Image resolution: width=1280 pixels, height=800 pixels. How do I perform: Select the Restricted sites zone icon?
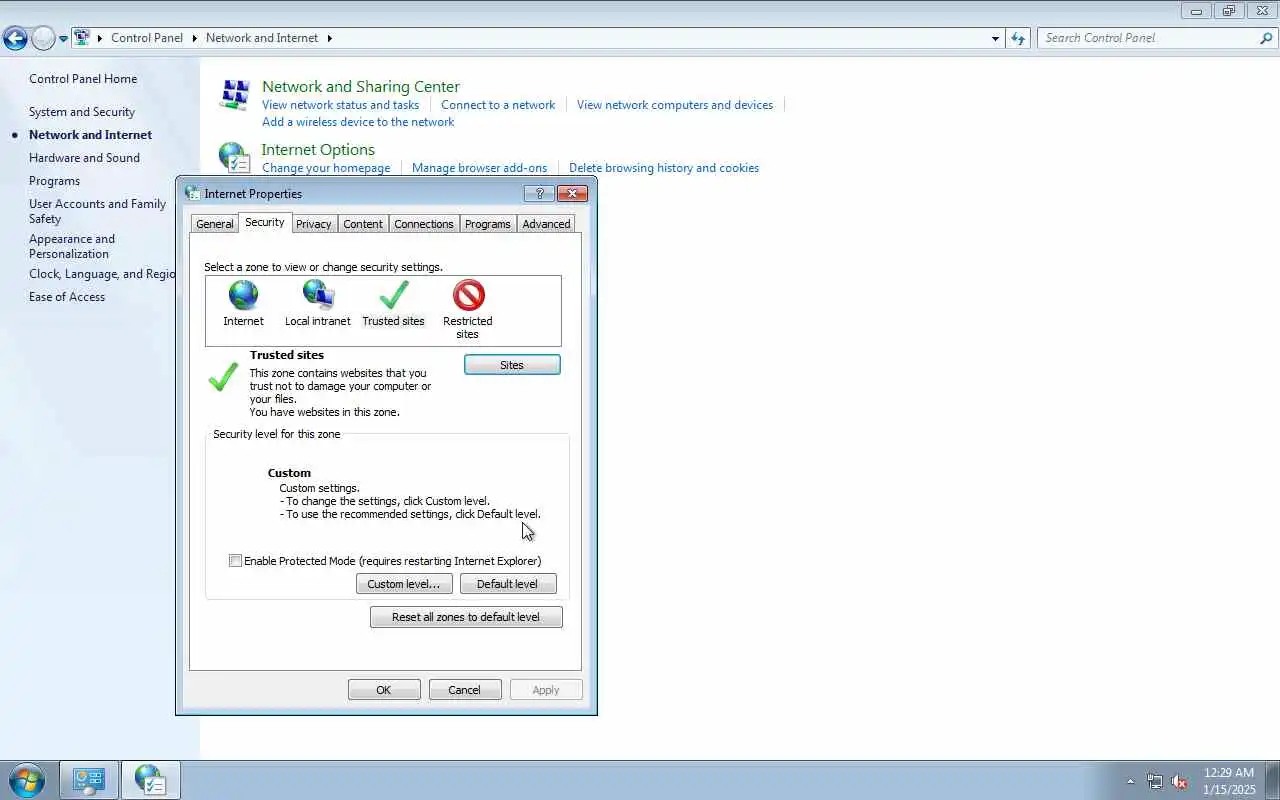pyautogui.click(x=468, y=295)
